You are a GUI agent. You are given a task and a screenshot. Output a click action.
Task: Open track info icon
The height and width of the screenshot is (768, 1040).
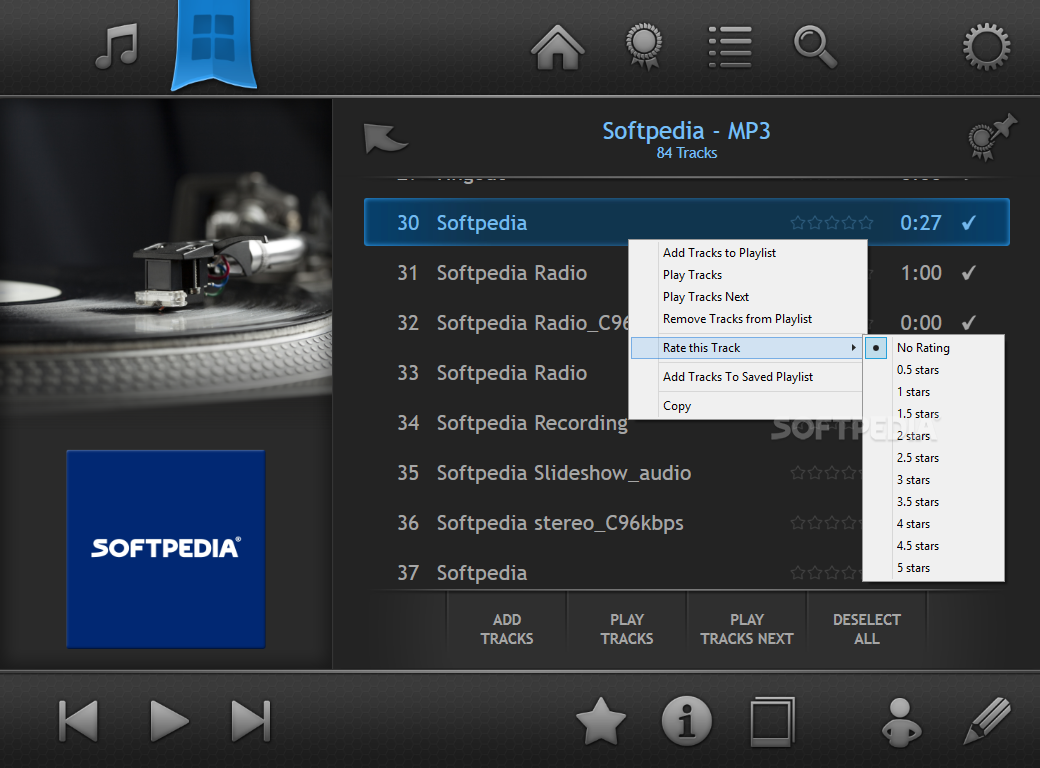(686, 721)
